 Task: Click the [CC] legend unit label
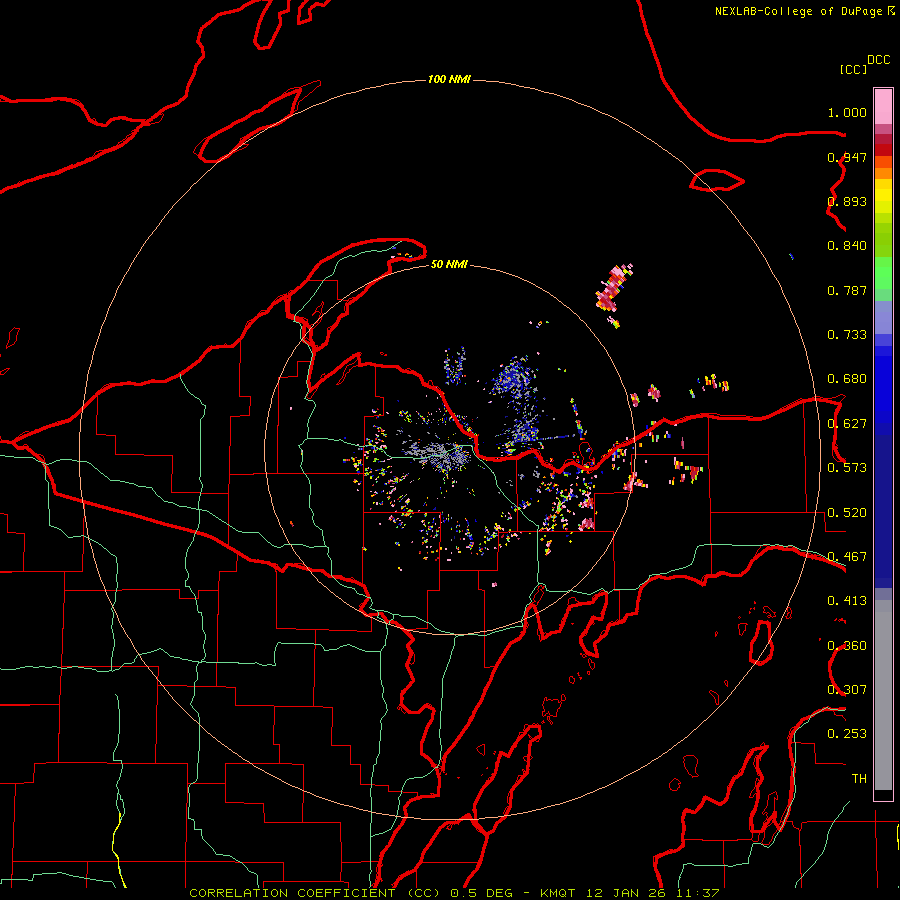point(853,69)
